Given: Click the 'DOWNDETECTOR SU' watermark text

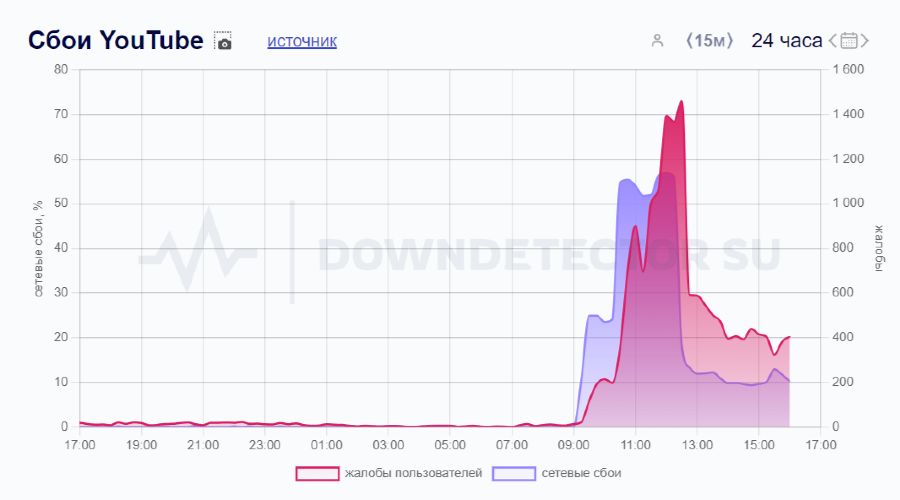Looking at the screenshot, I should pyautogui.click(x=548, y=254).
